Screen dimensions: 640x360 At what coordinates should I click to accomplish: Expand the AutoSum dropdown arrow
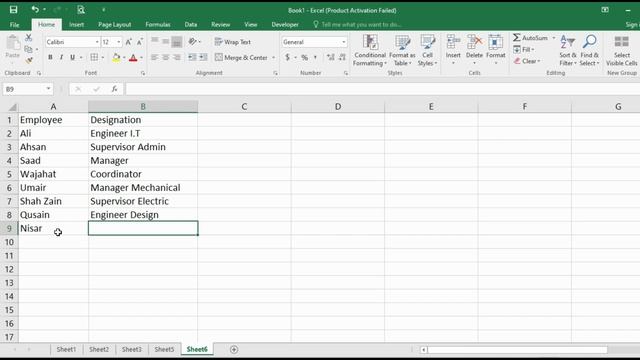(x=554, y=38)
